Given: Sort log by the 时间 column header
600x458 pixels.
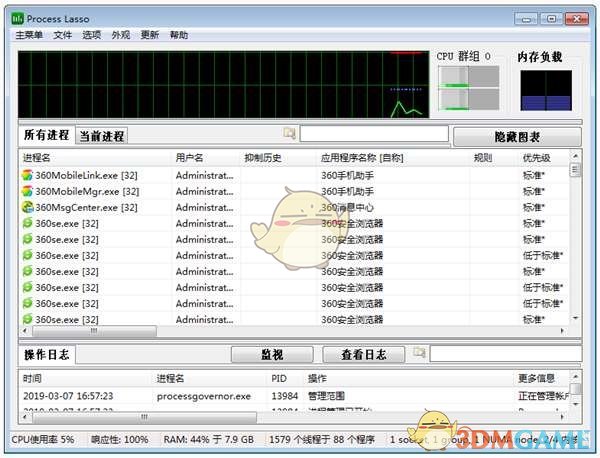Looking at the screenshot, I should pos(86,378).
